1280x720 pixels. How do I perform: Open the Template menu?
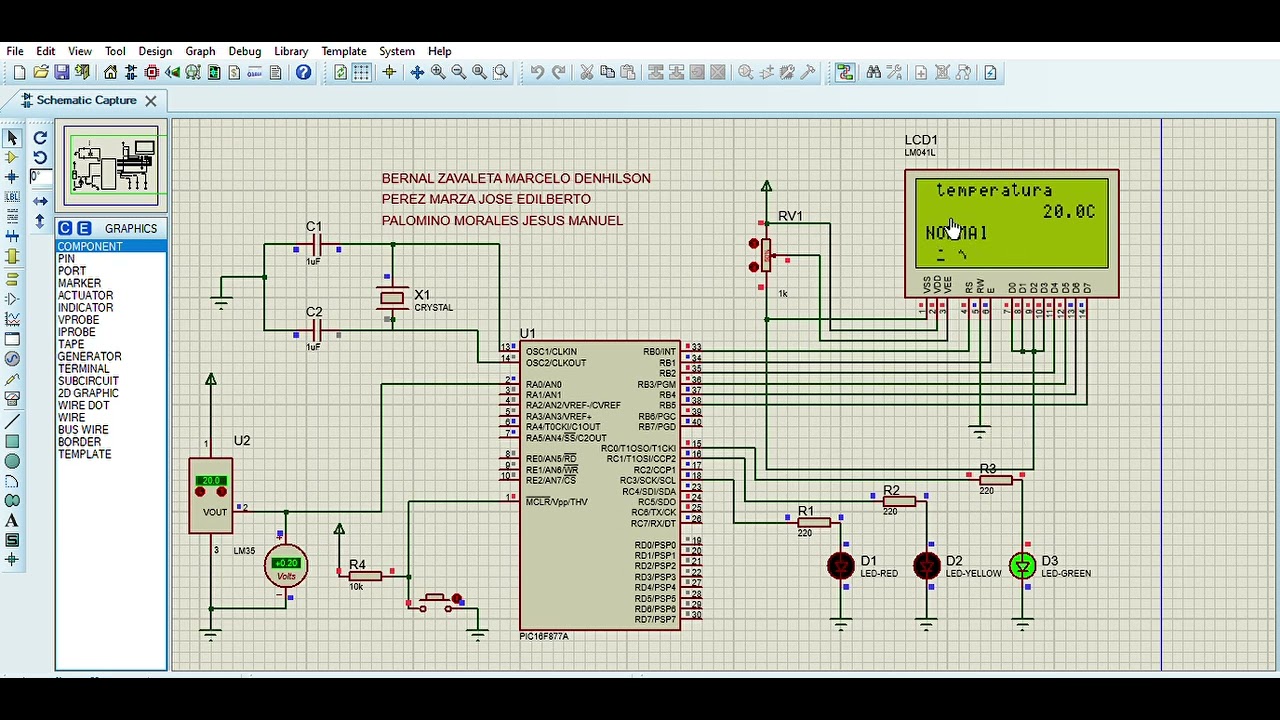344,51
